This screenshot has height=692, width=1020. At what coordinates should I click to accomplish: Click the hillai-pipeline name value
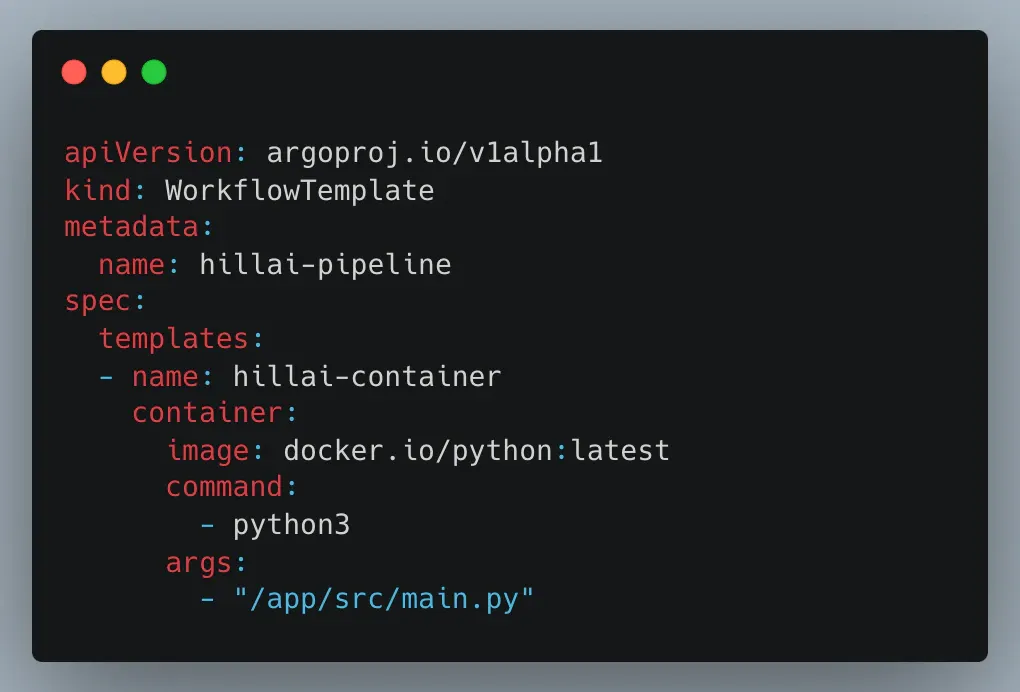[325, 265]
